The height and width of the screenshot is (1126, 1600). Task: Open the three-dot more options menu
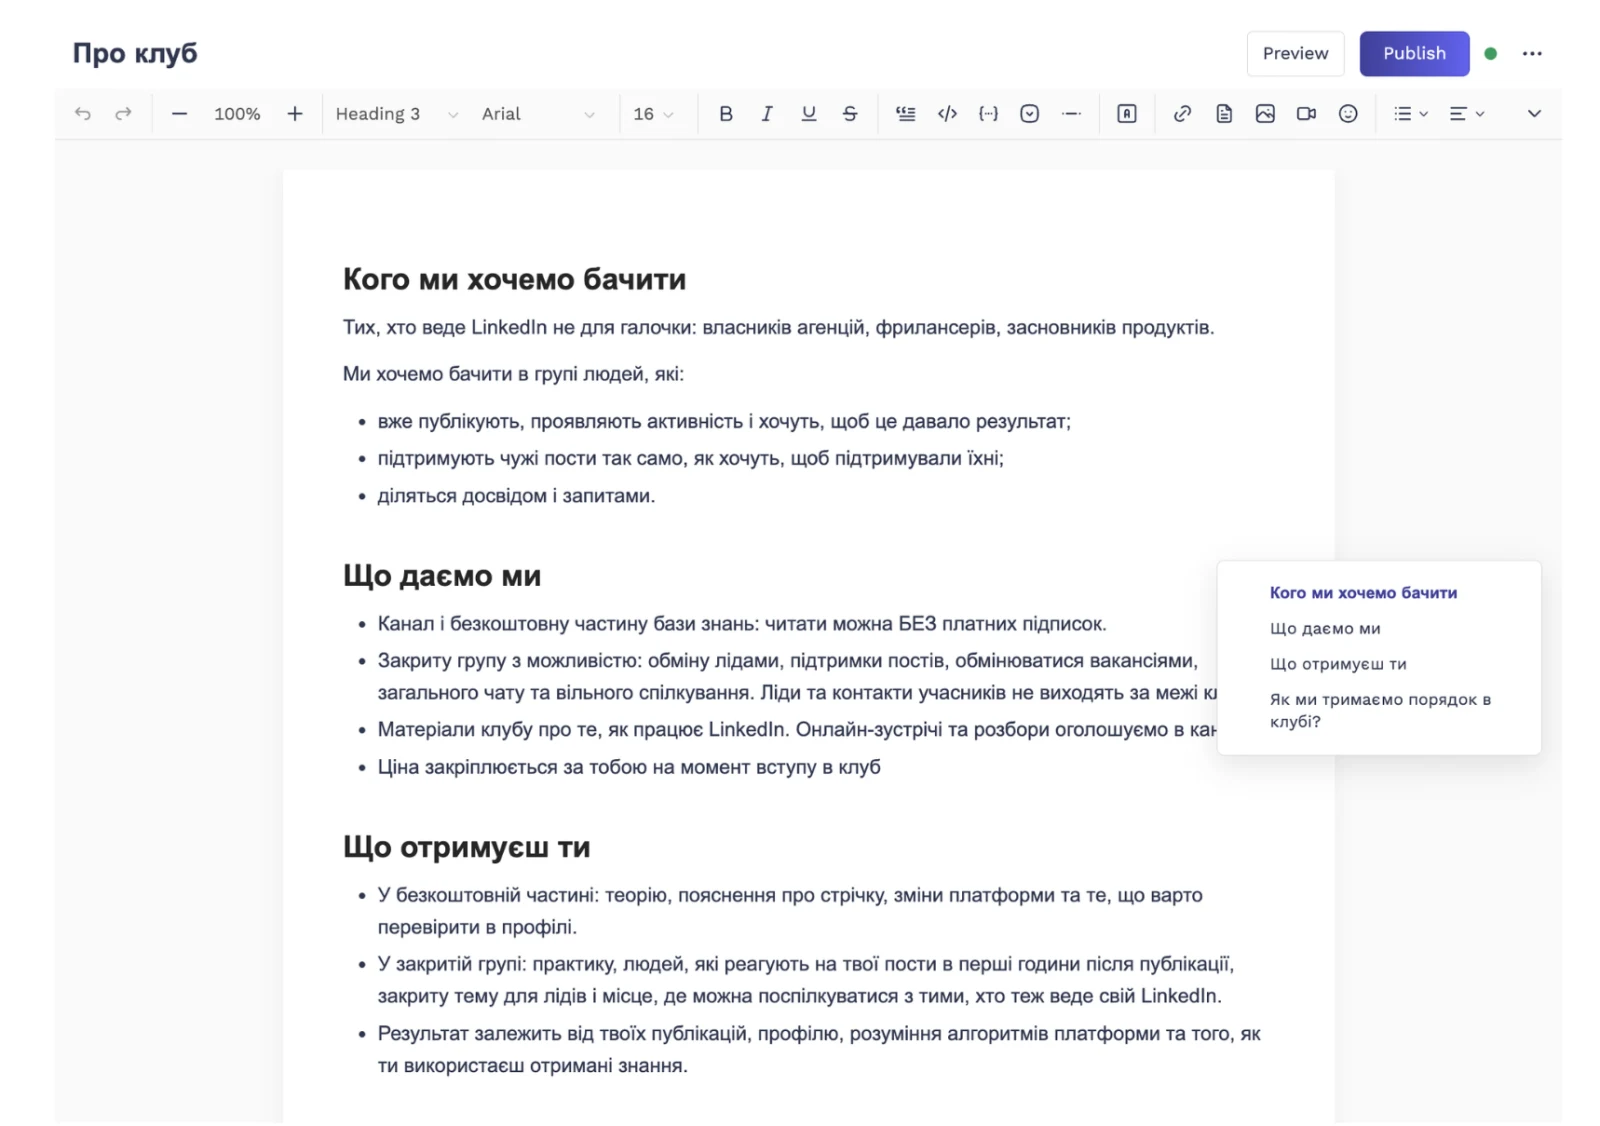(x=1532, y=54)
